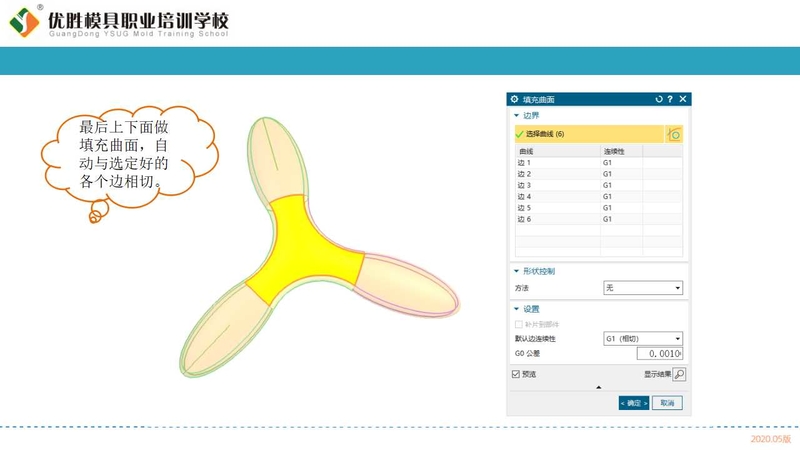Image resolution: width=800 pixels, height=450 pixels.
Task: Select row 边 3 in list
Action: coord(599,185)
